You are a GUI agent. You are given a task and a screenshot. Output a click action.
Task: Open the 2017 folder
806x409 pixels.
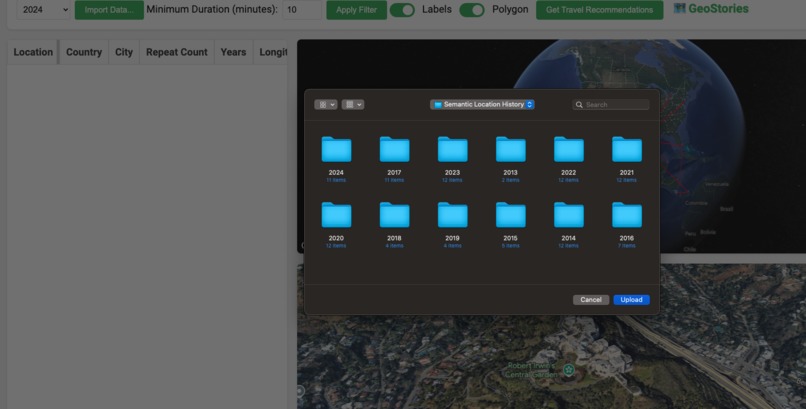pos(394,150)
